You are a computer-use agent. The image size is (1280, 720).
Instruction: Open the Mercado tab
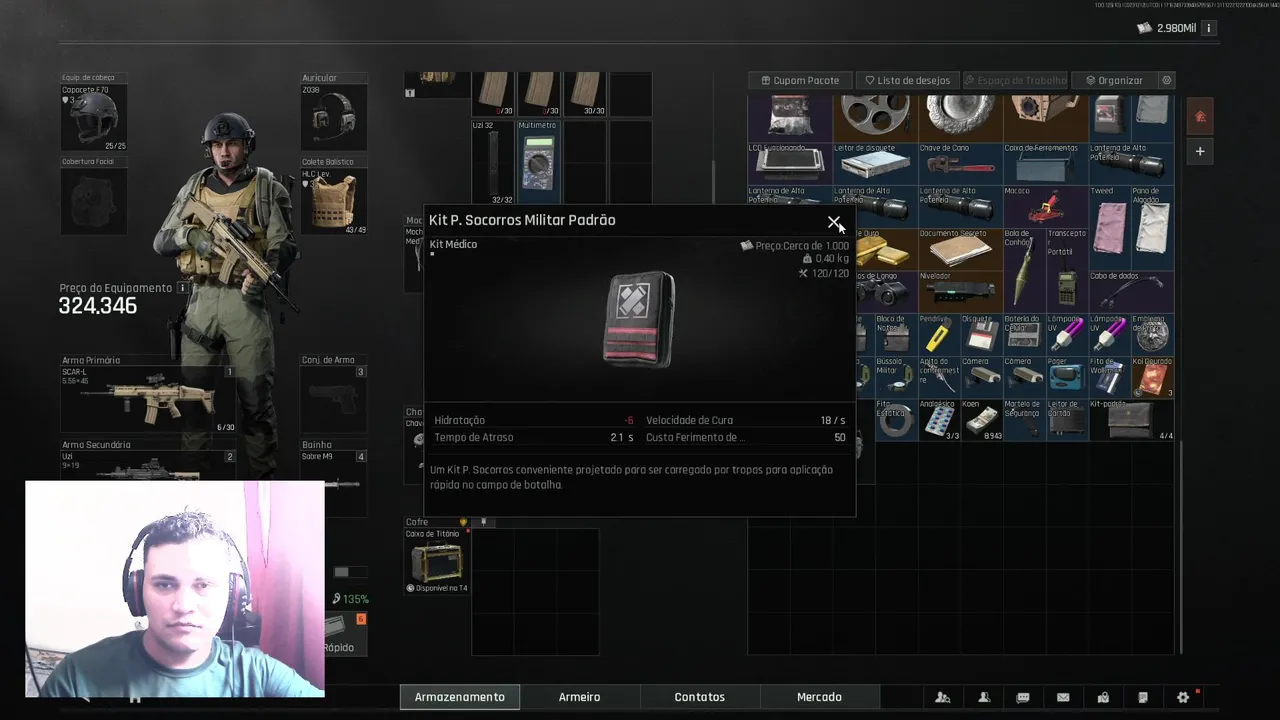tap(819, 697)
